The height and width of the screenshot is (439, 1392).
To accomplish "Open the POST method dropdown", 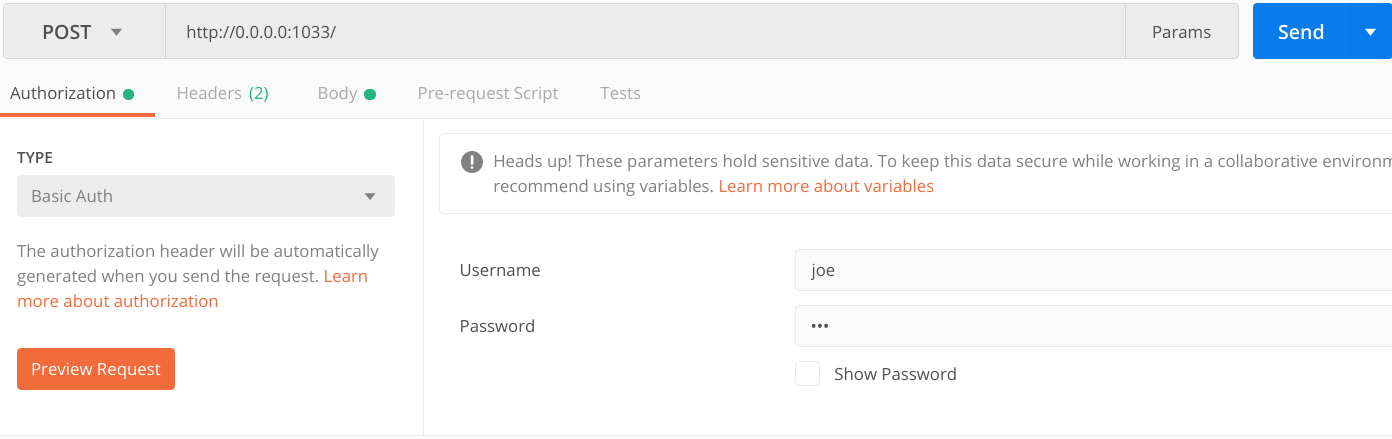I will point(84,32).
